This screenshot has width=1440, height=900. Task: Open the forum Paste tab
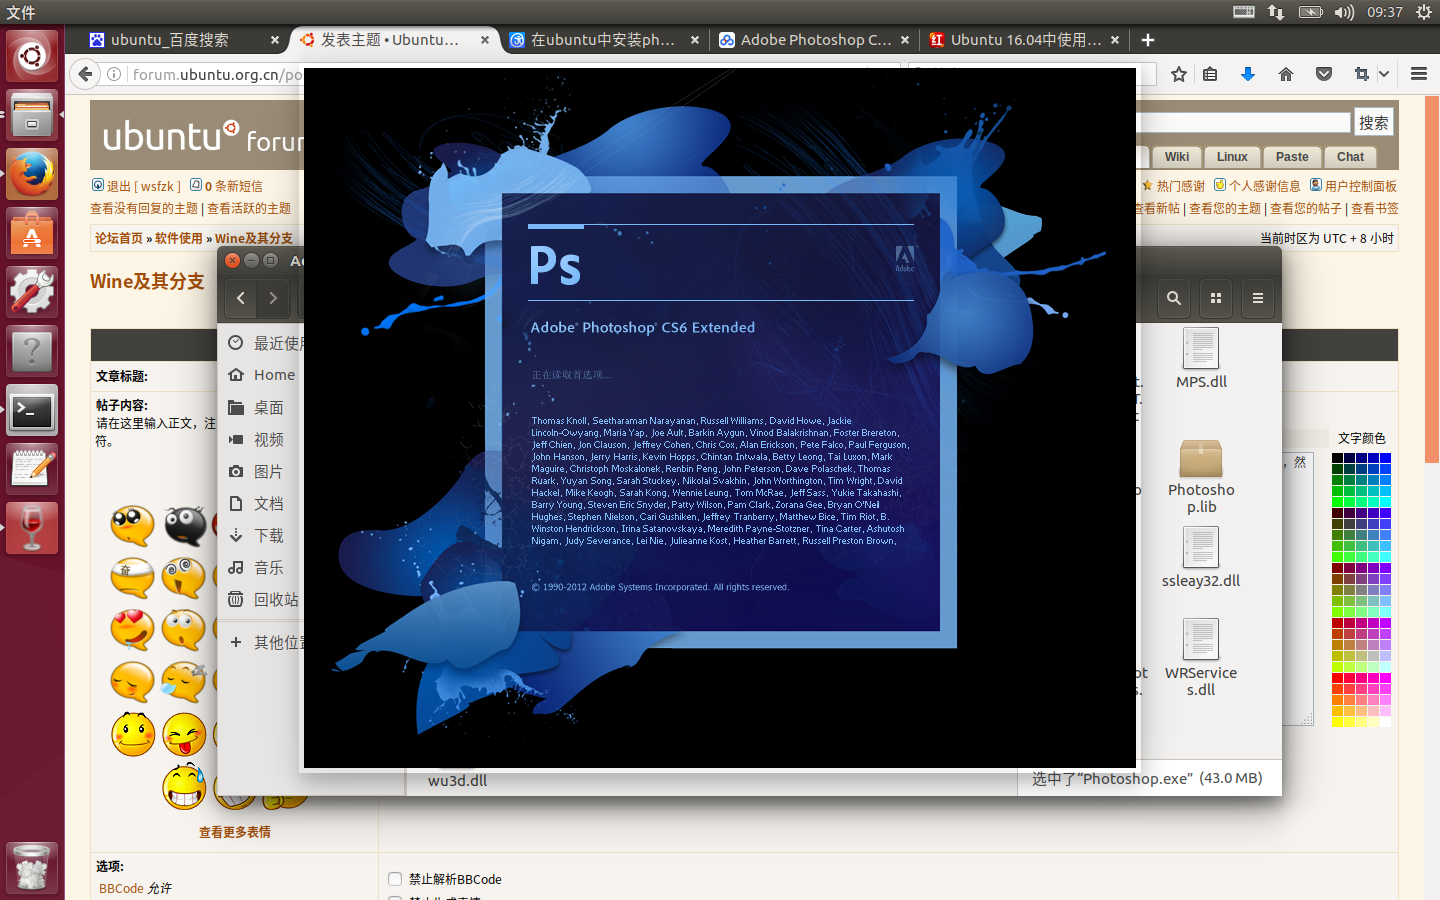1292,157
